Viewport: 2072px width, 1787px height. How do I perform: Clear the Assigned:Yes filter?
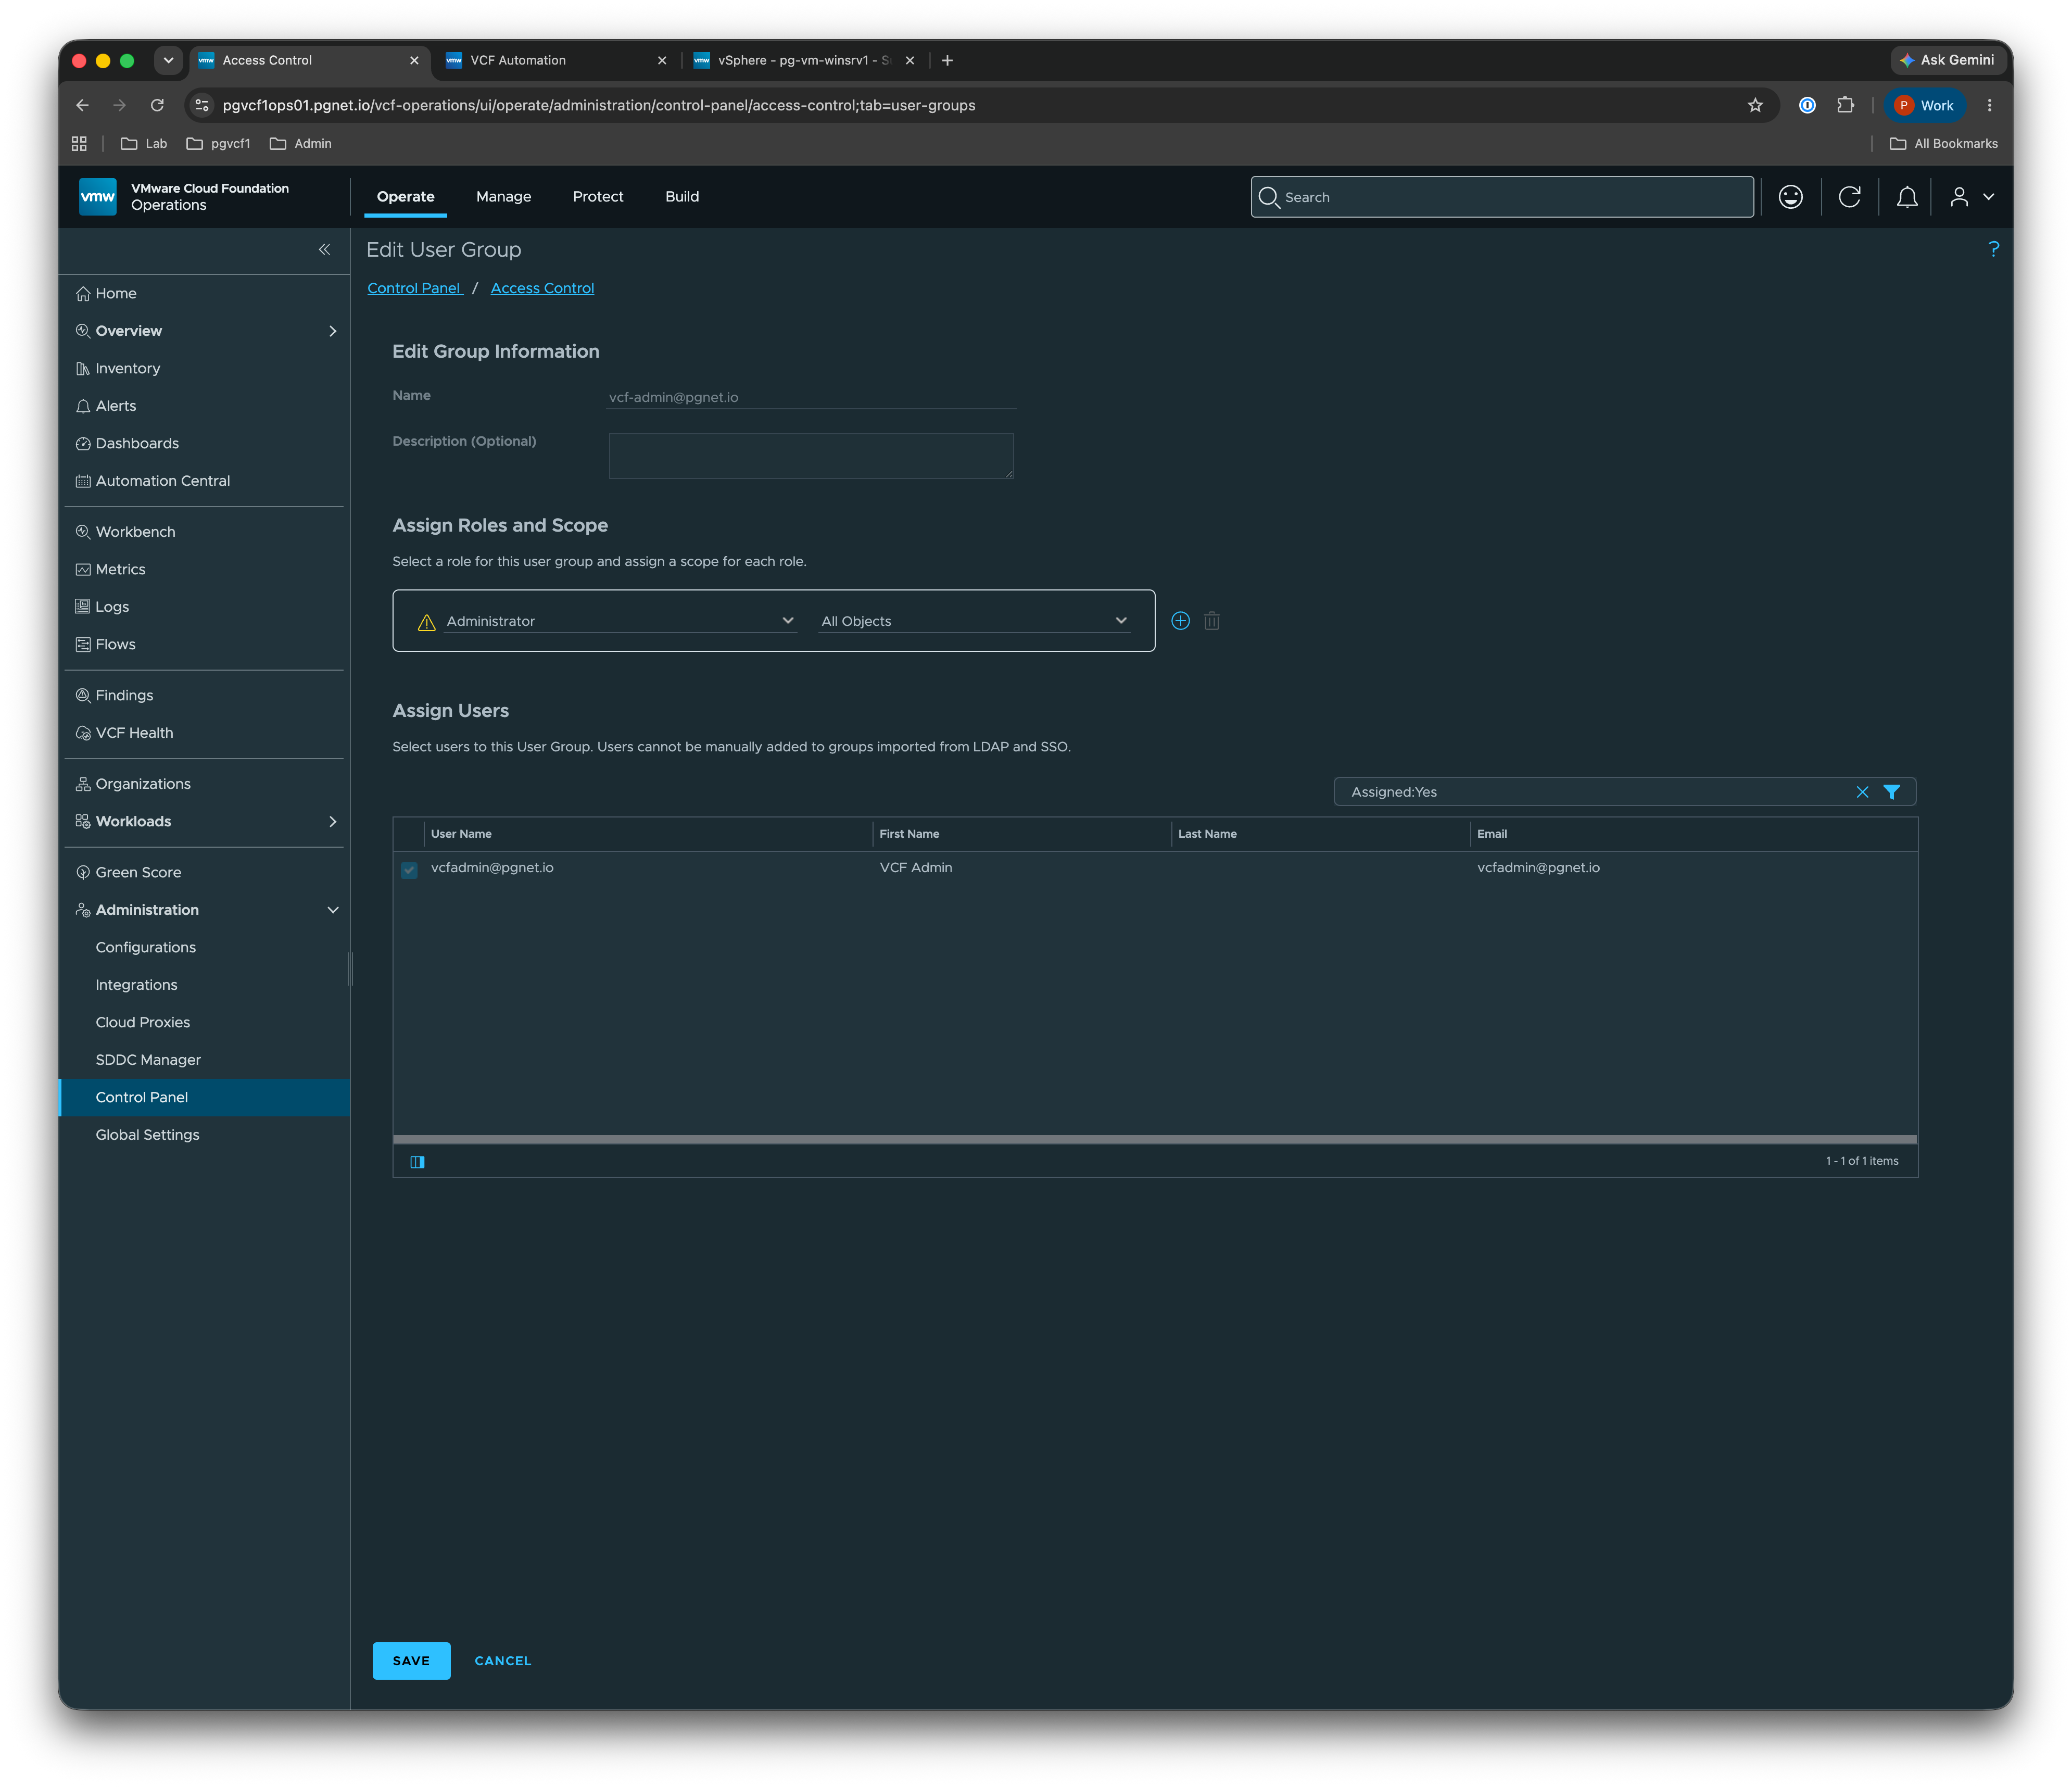coord(1862,792)
